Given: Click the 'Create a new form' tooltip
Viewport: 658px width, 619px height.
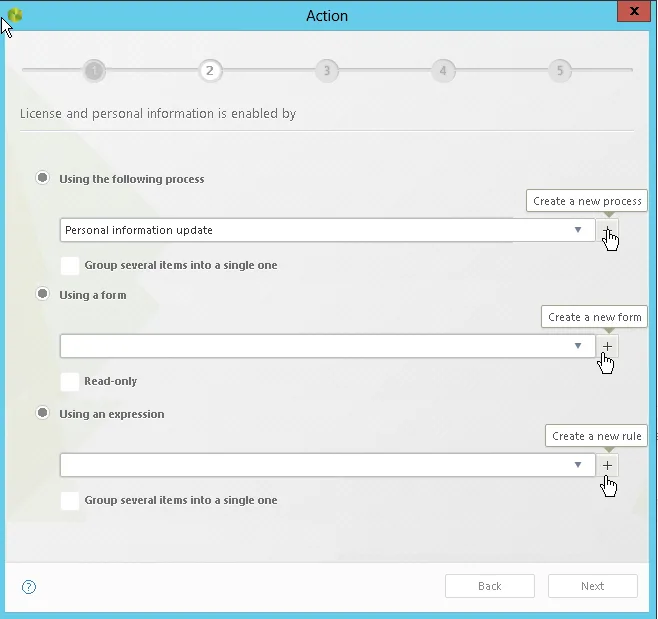Looking at the screenshot, I should click(594, 317).
